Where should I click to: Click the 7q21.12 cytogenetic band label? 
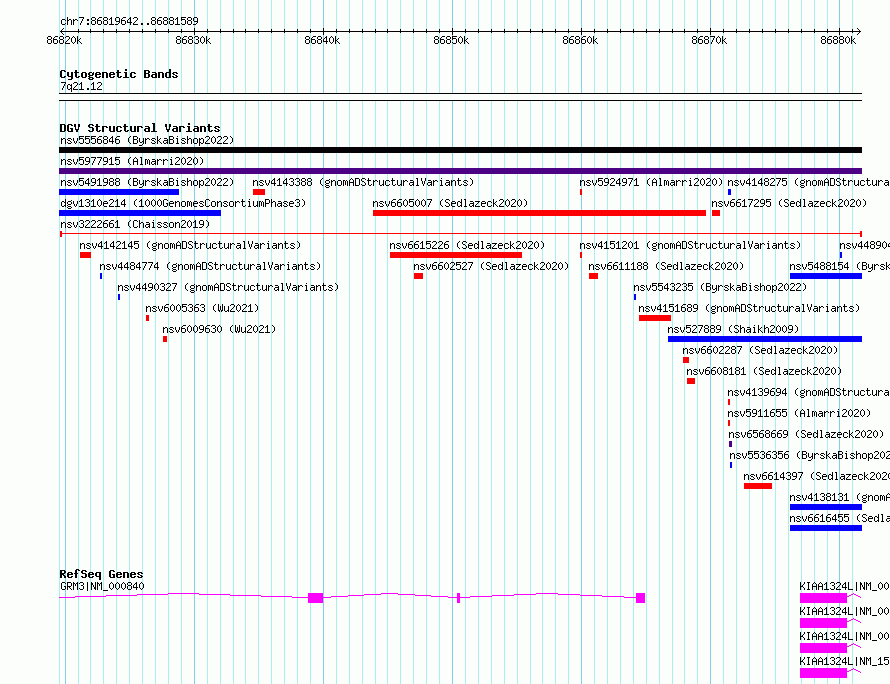[81, 86]
